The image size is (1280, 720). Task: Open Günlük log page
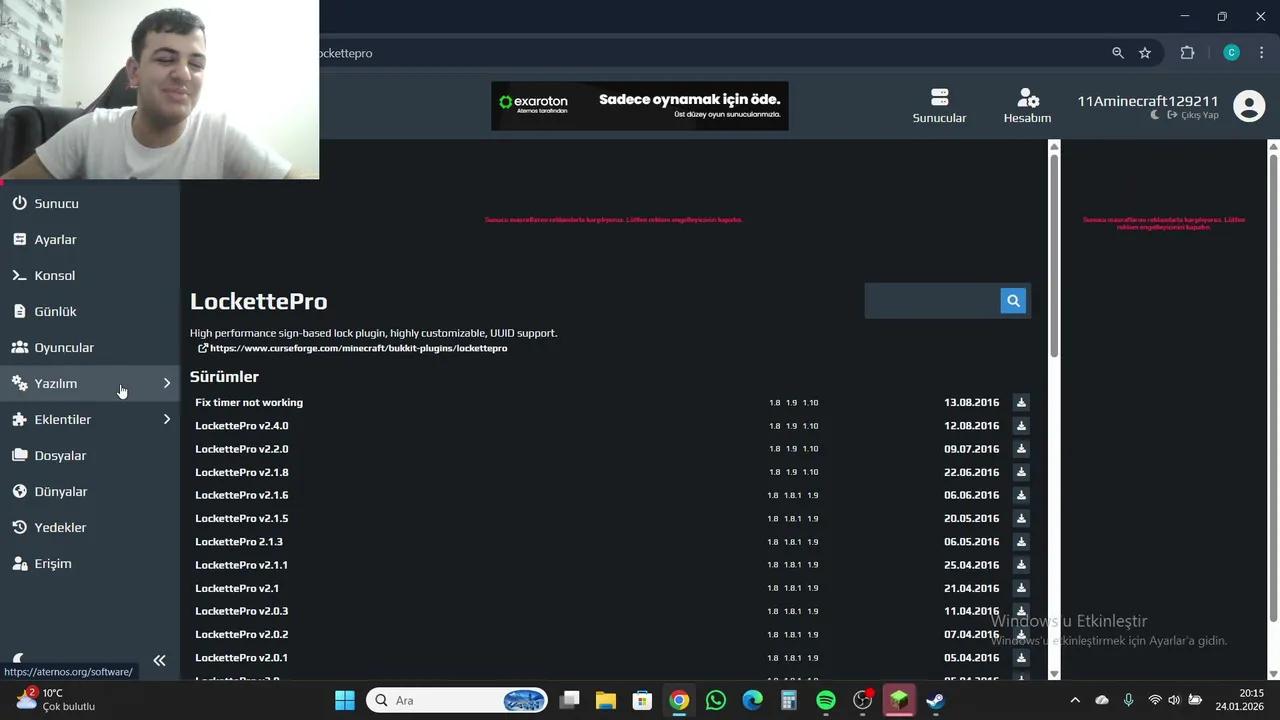point(90,311)
